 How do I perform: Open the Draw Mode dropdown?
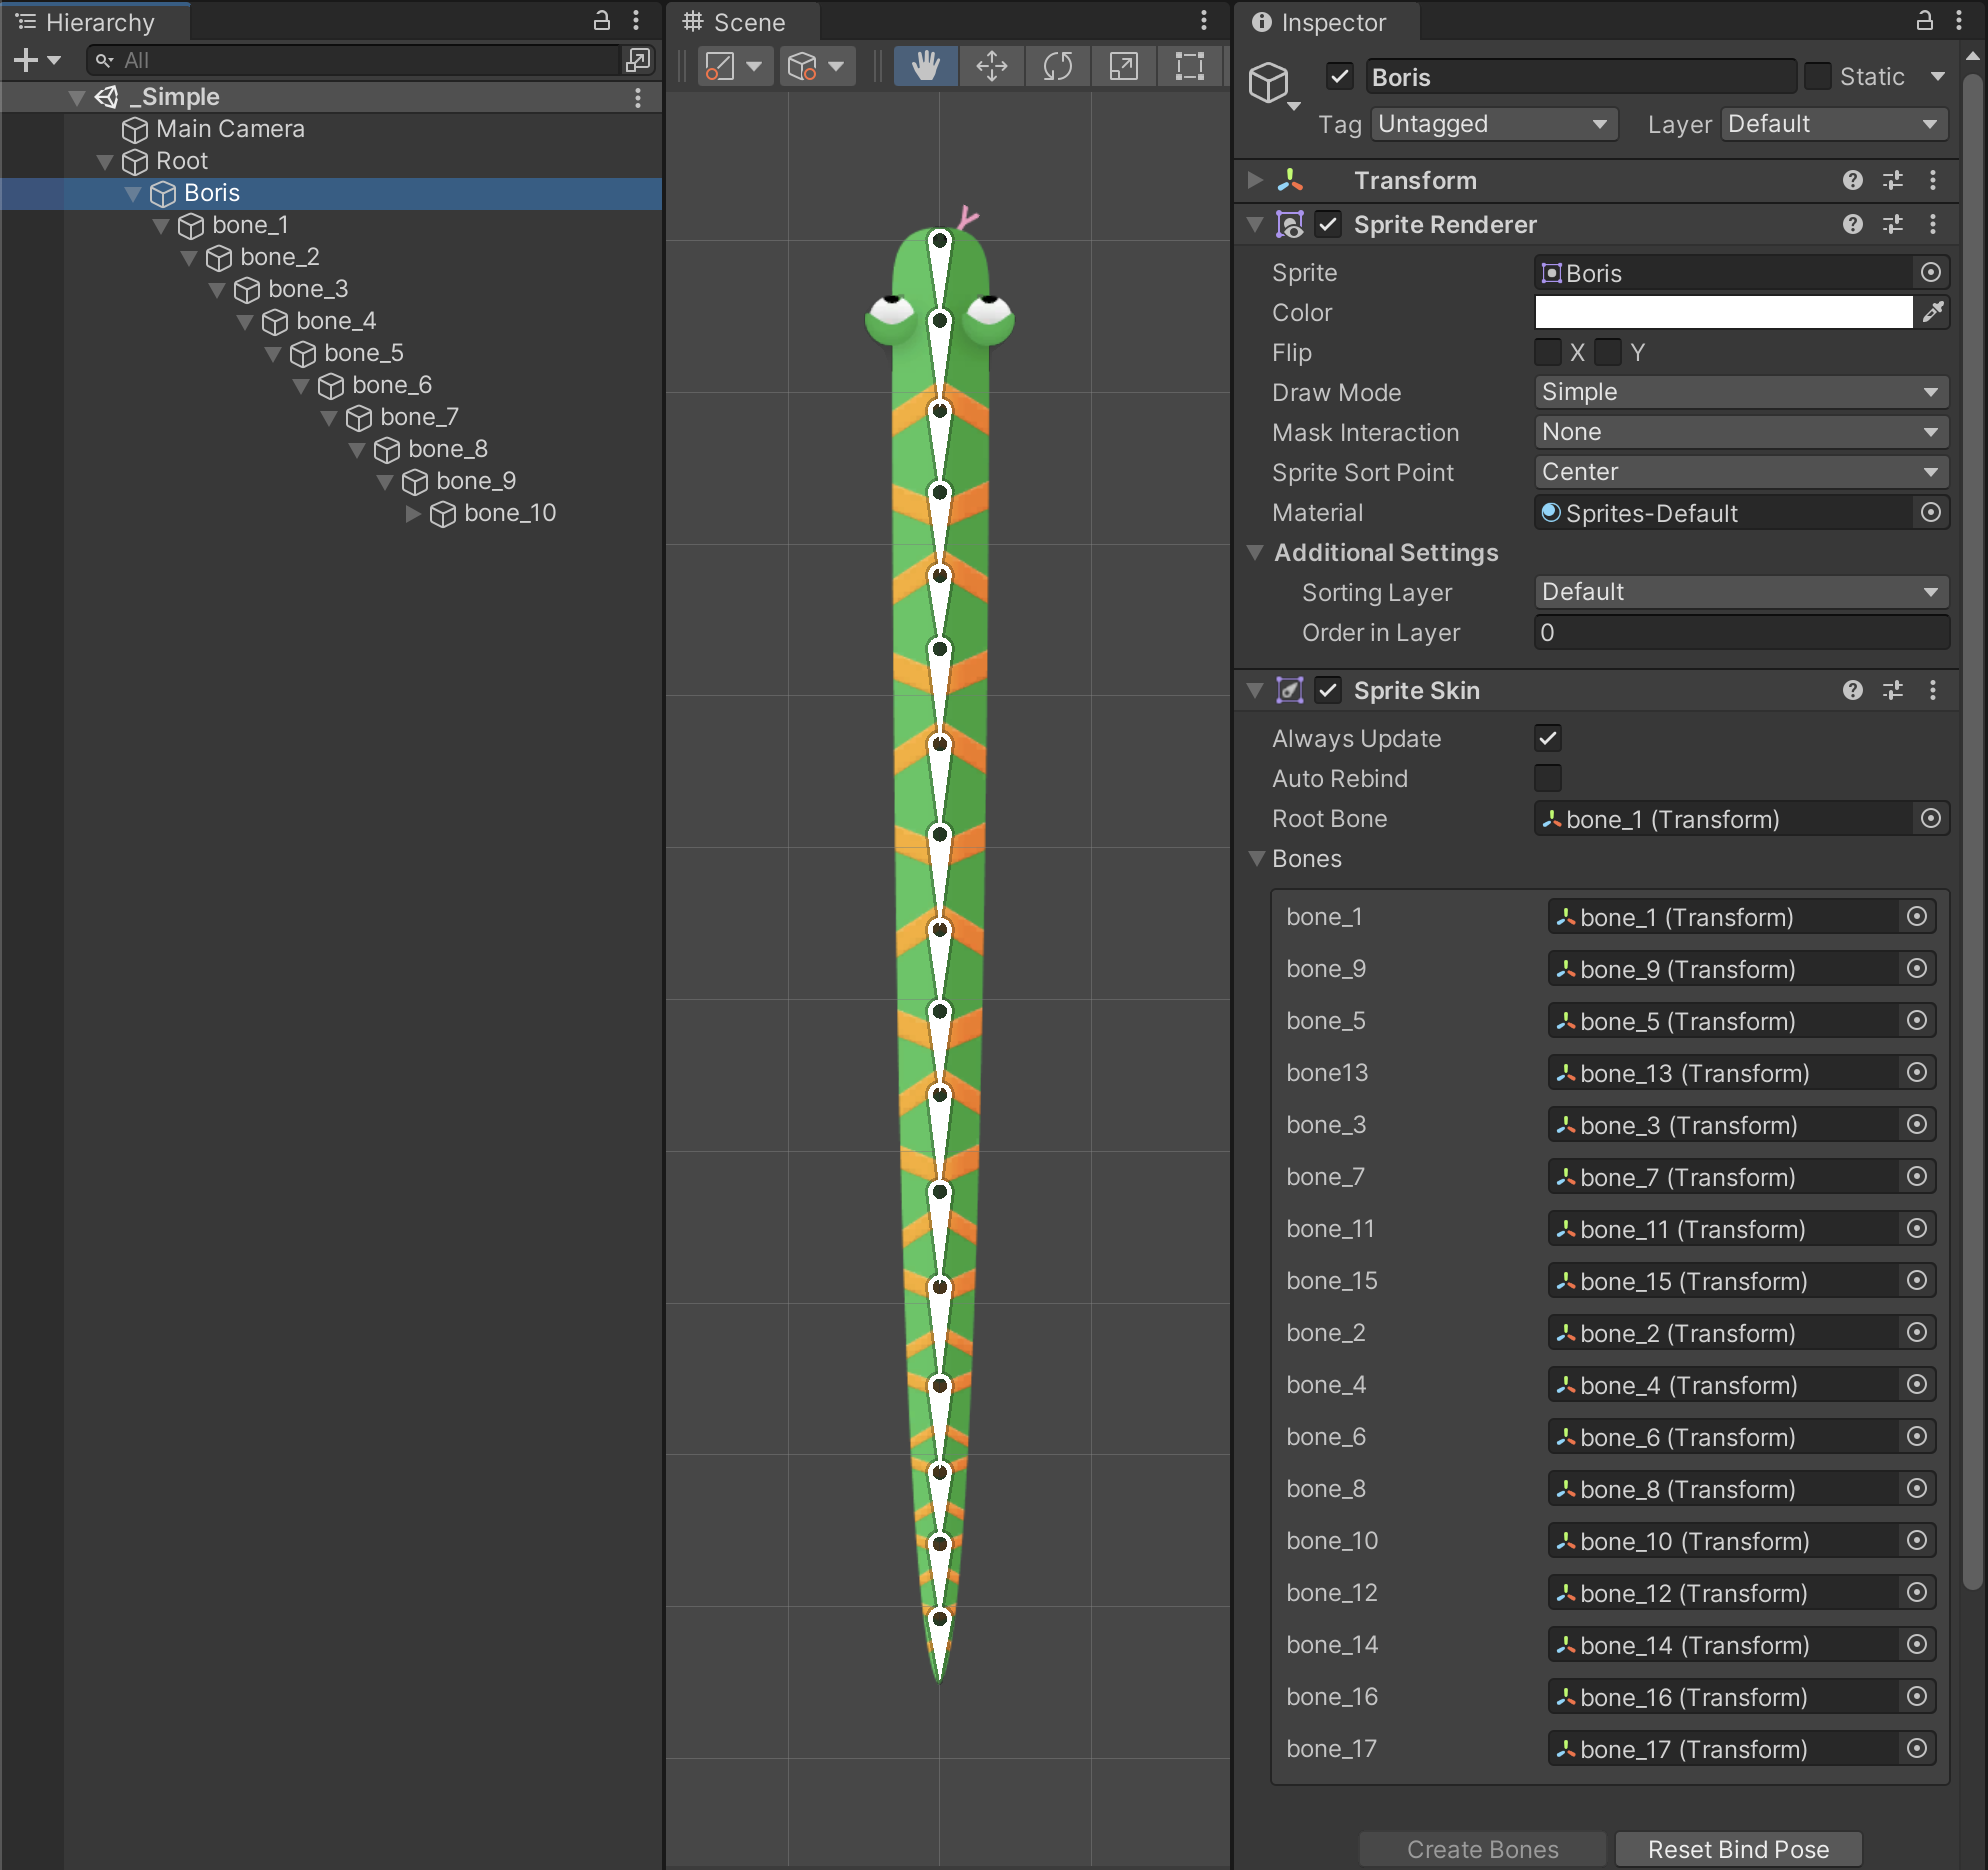click(x=1740, y=392)
